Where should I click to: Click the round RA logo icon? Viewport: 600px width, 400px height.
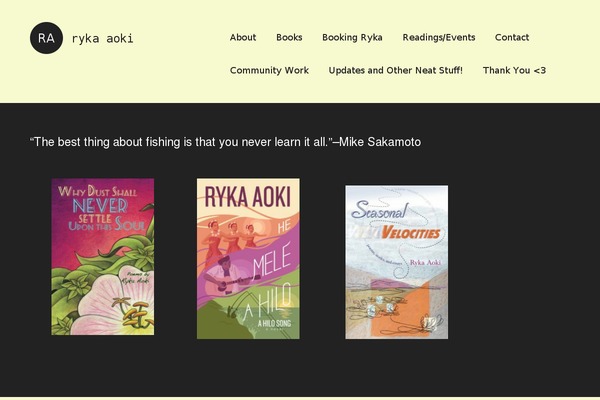(x=46, y=38)
